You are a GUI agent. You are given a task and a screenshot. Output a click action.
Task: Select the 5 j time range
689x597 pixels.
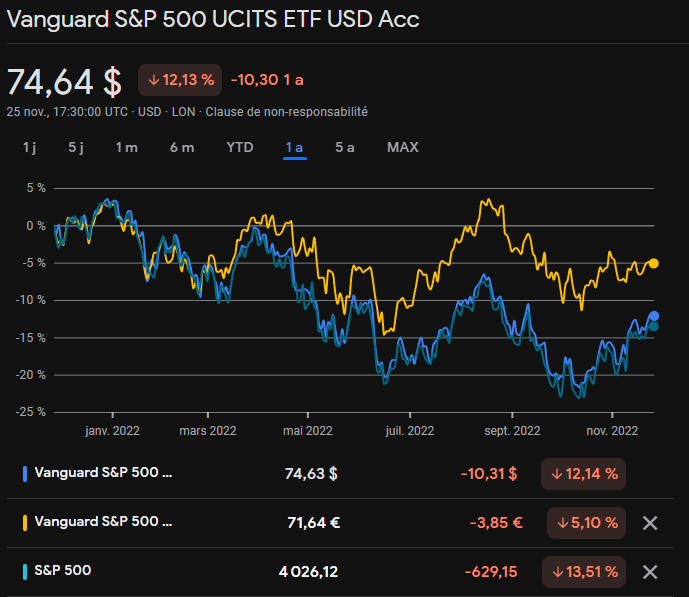76,147
